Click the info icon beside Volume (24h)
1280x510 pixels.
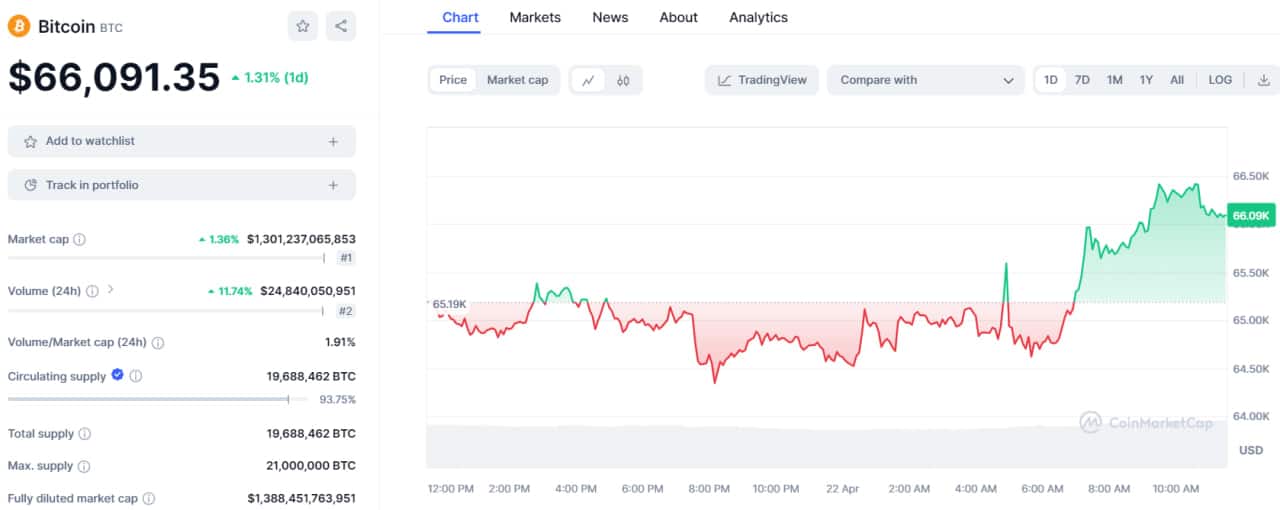(x=92, y=291)
